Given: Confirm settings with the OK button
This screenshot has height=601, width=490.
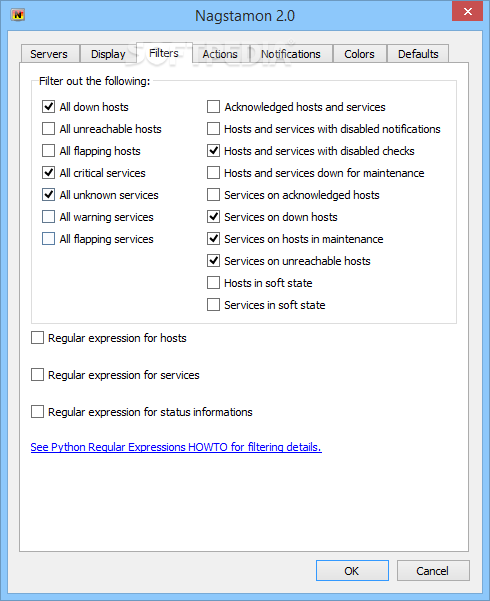Looking at the screenshot, I should pyautogui.click(x=352, y=571).
